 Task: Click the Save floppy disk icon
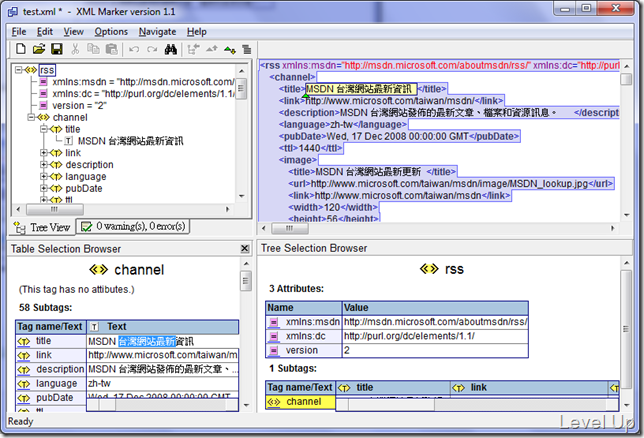pos(57,49)
